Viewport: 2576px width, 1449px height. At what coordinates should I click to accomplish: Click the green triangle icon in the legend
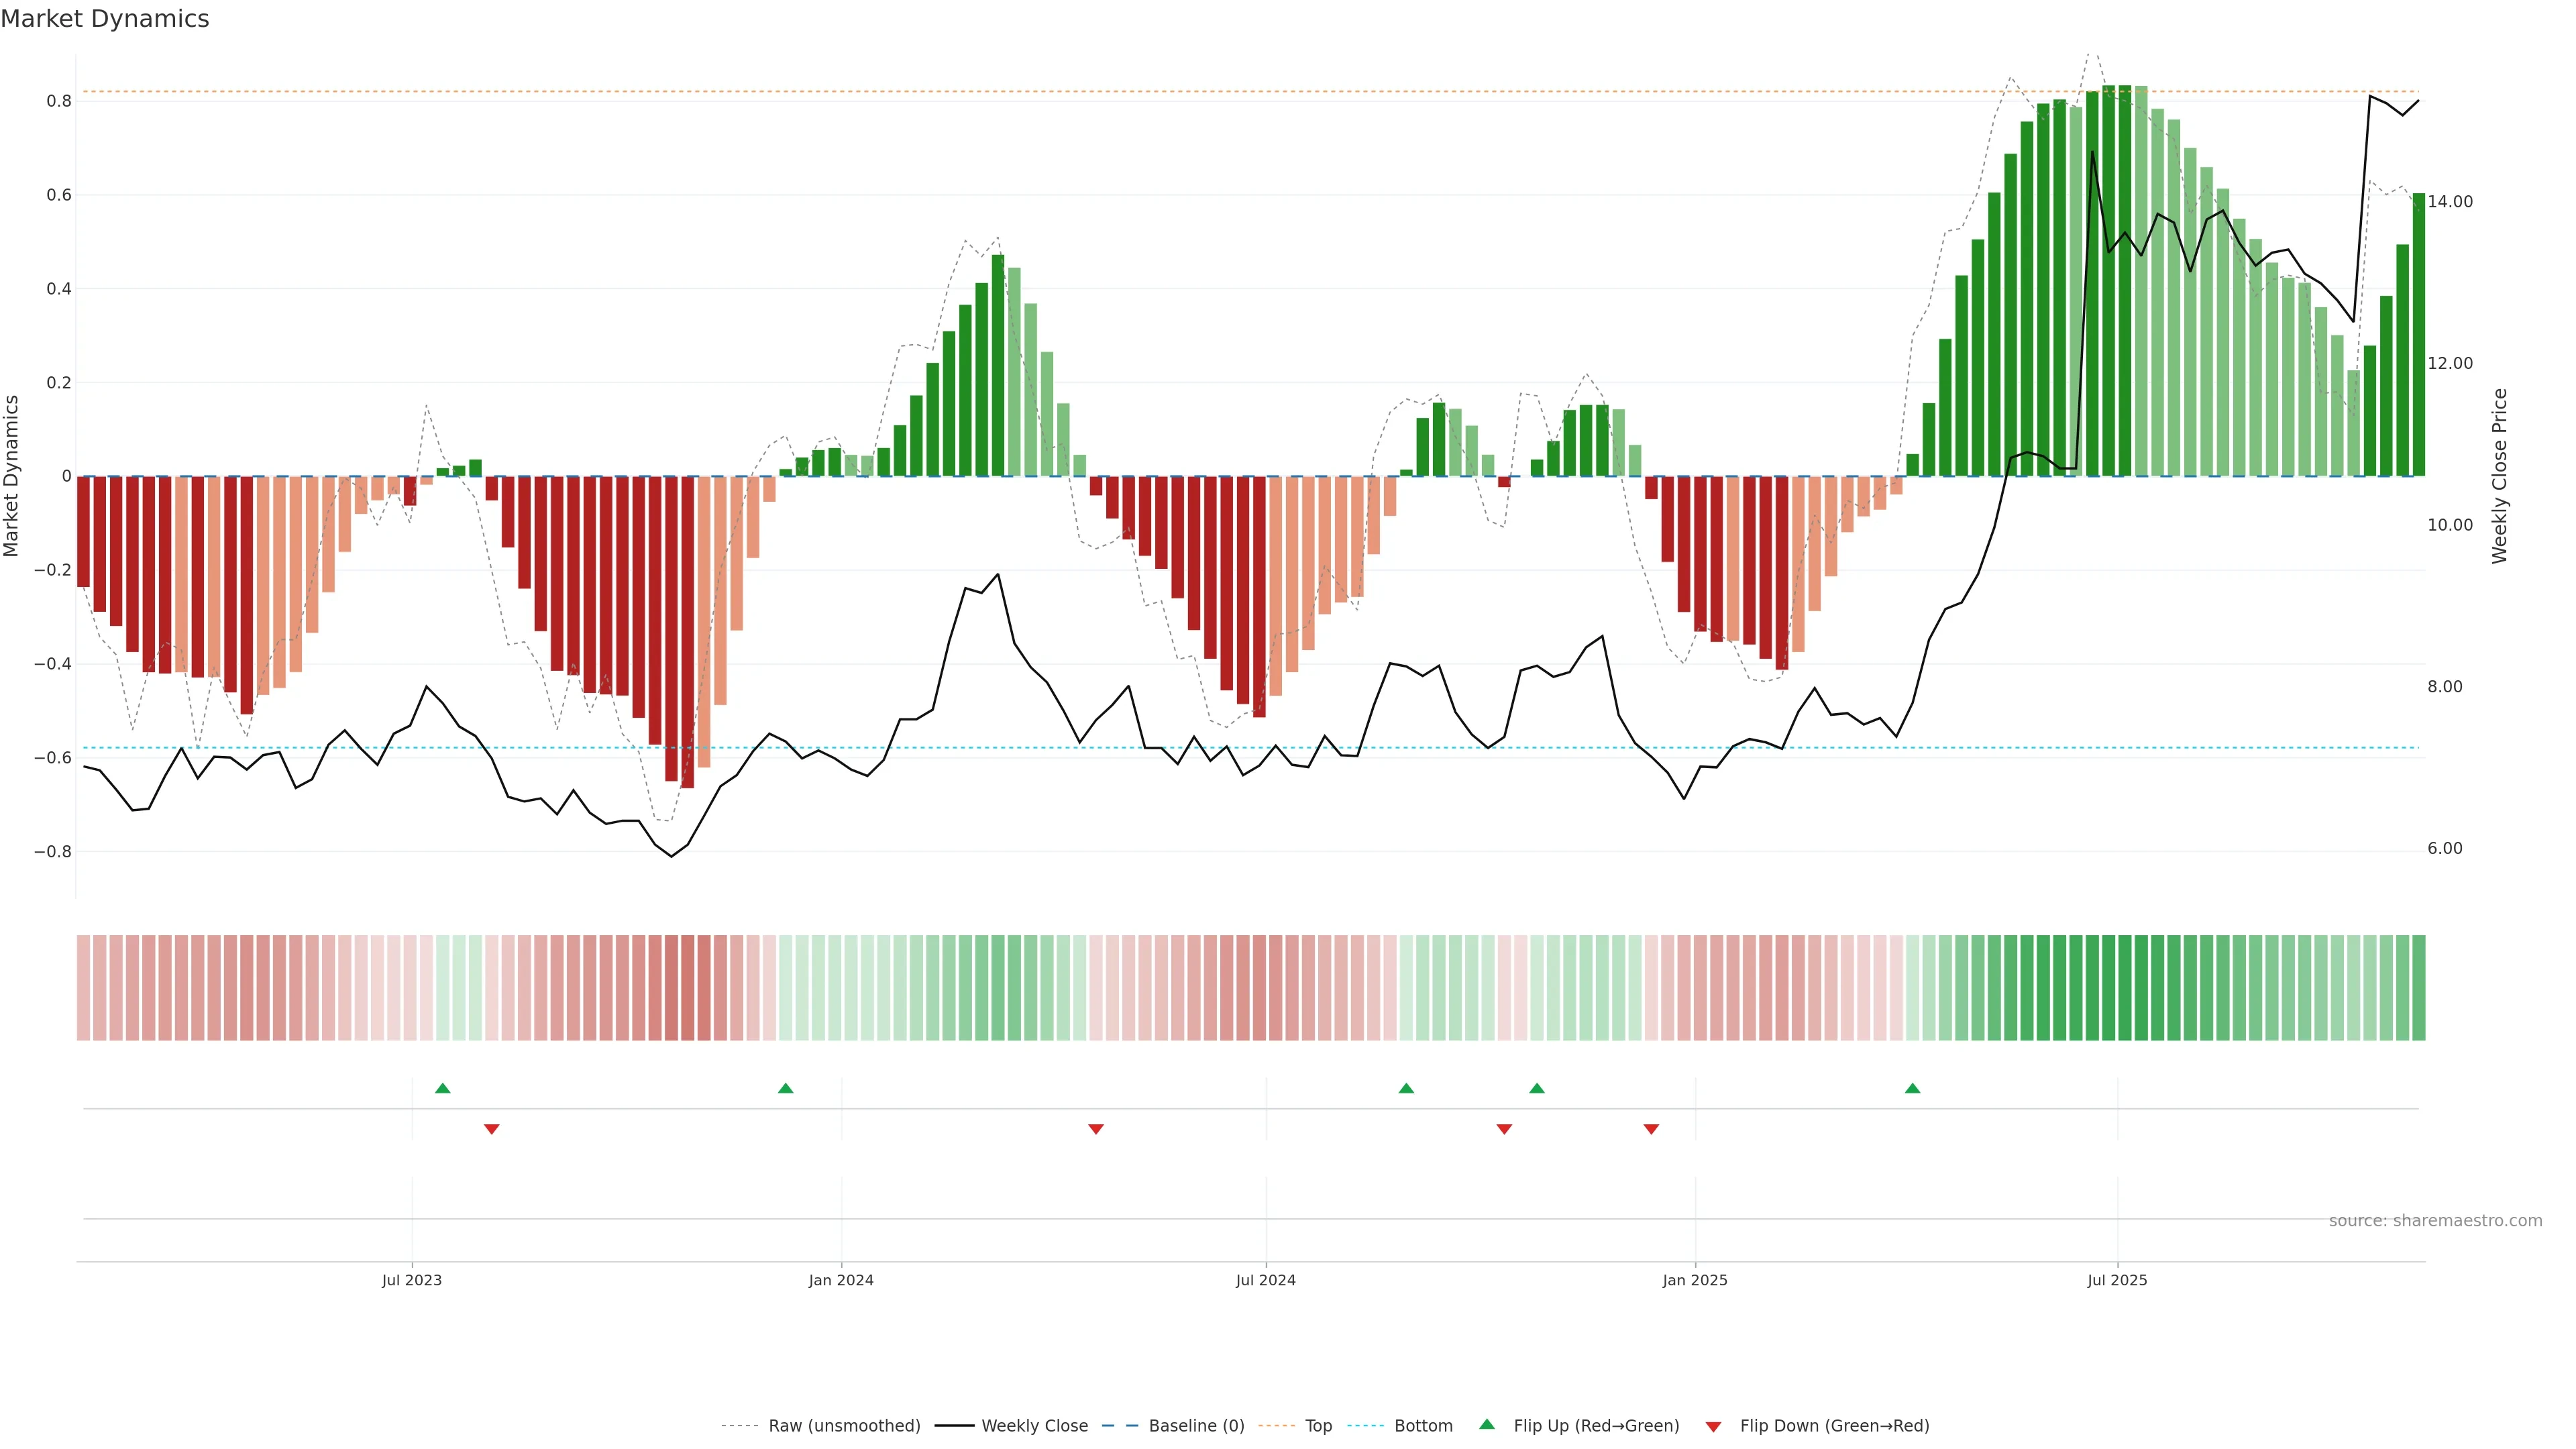click(x=1487, y=1424)
